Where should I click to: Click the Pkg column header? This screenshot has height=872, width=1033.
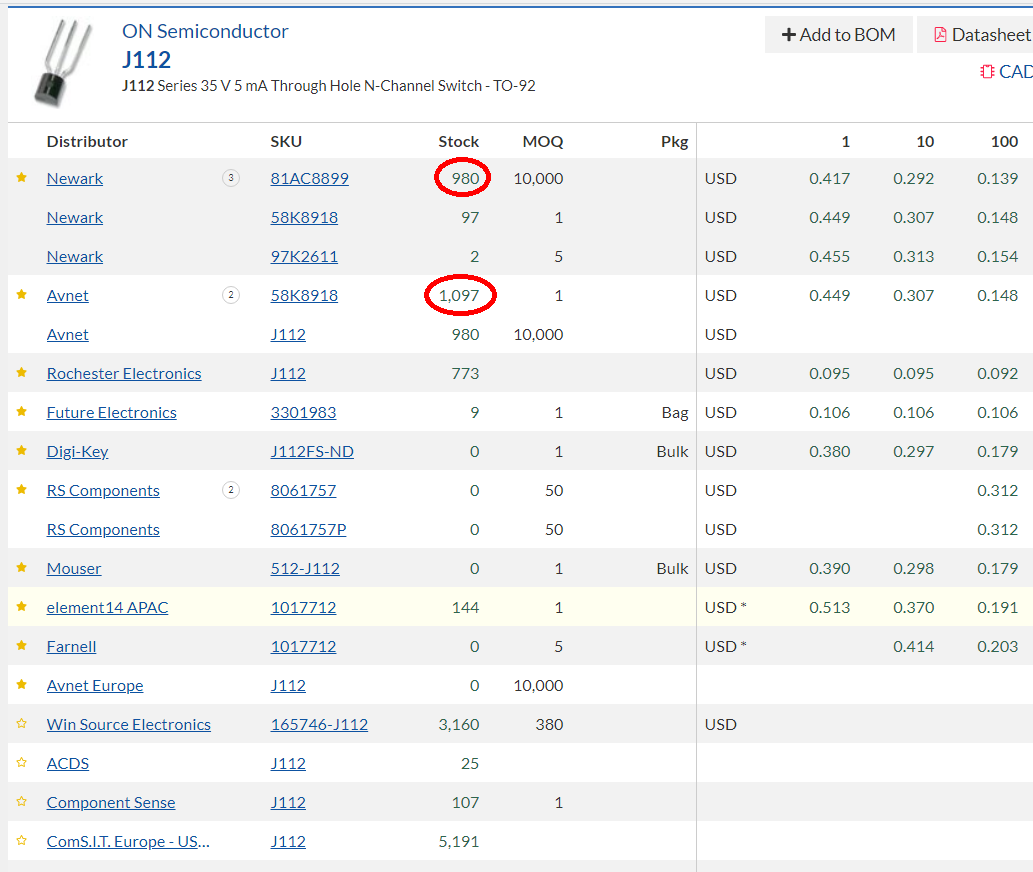click(x=675, y=142)
